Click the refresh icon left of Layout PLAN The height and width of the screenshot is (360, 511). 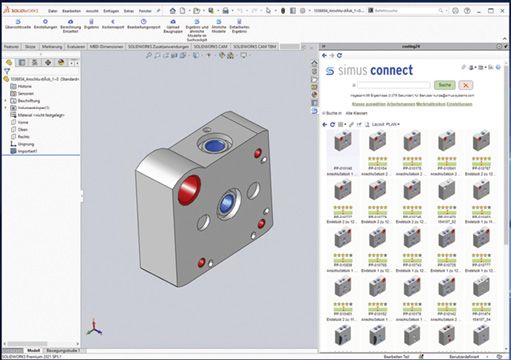tap(332, 124)
